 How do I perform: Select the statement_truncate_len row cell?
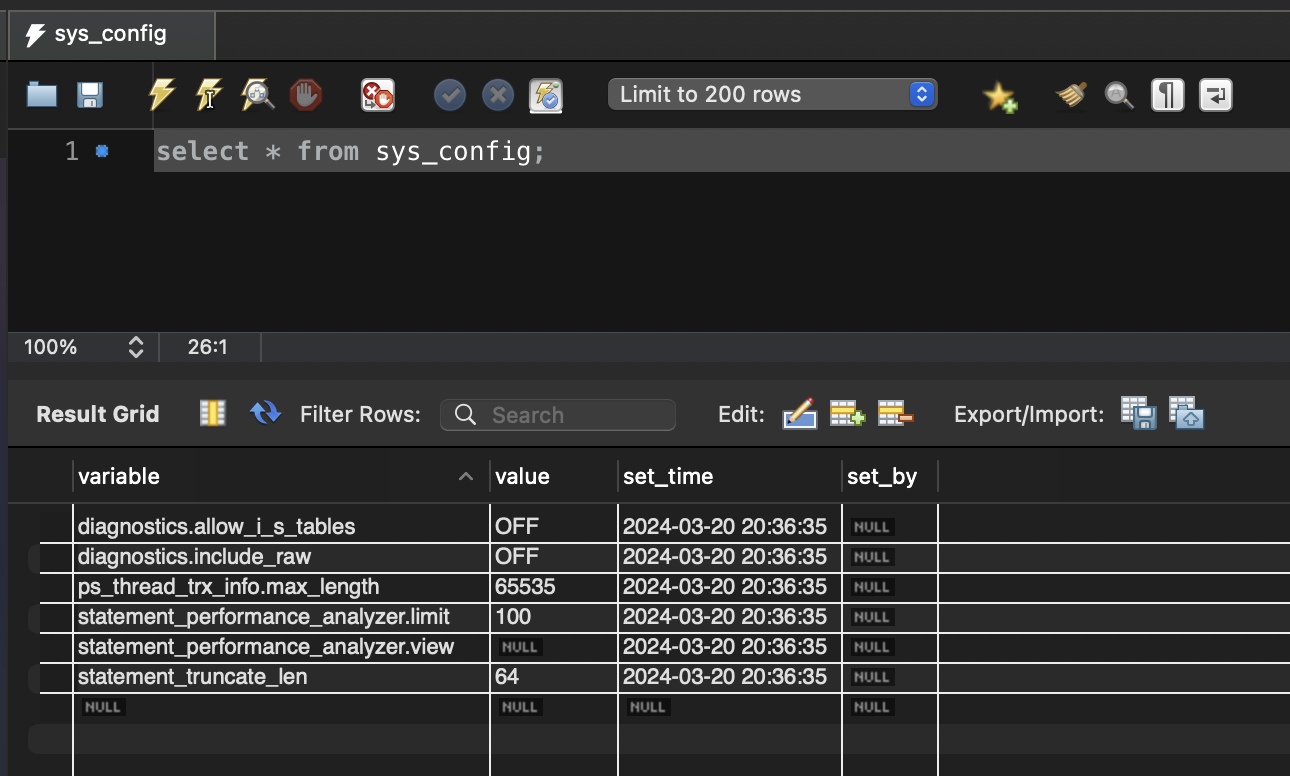[192, 677]
